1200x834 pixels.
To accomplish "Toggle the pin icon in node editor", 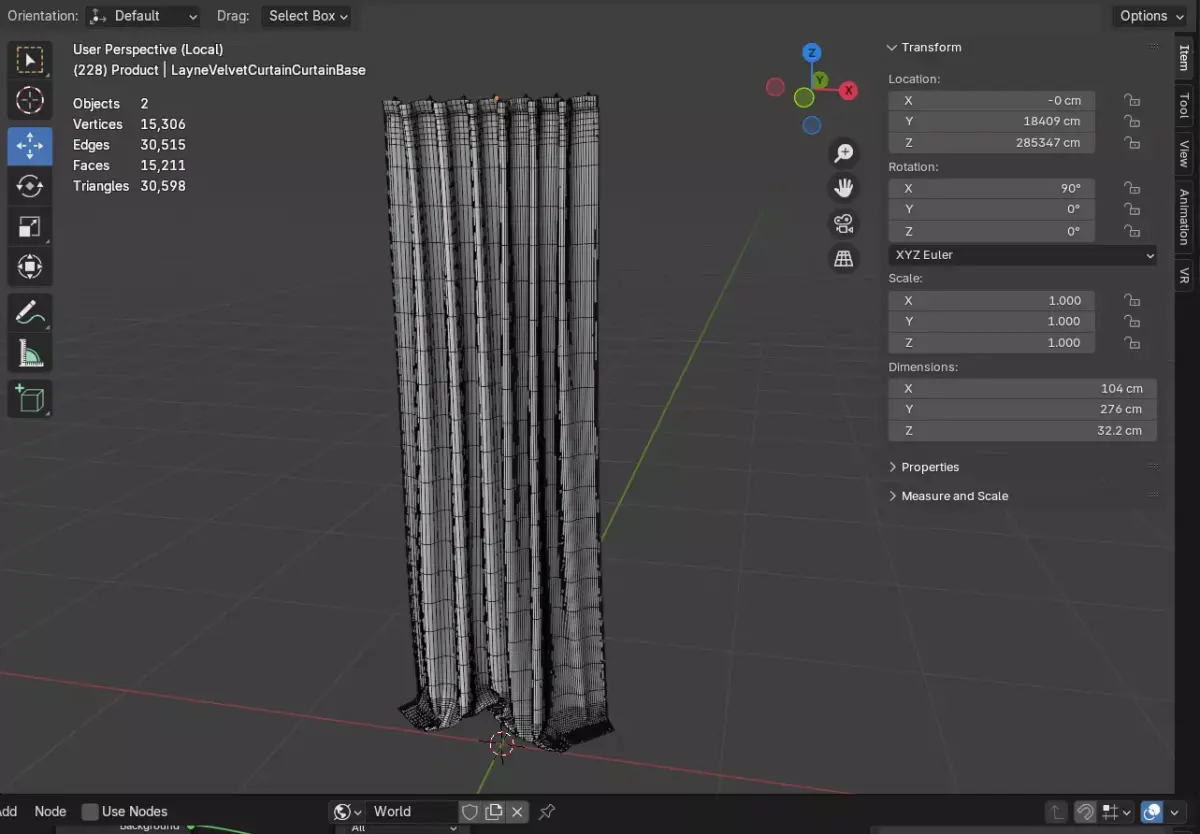I will click(x=547, y=812).
